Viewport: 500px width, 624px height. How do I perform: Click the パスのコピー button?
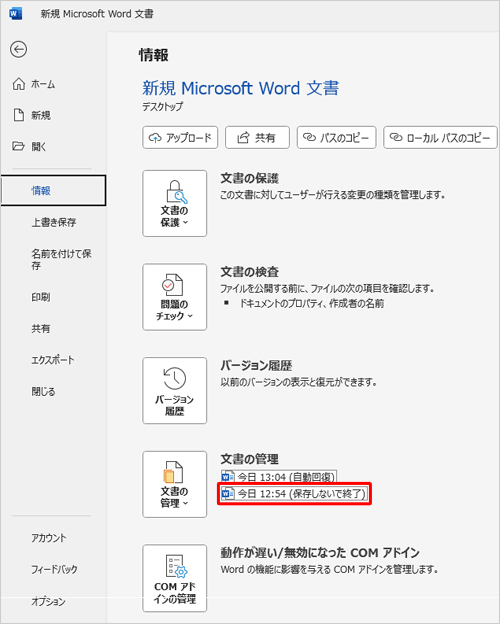(336, 138)
